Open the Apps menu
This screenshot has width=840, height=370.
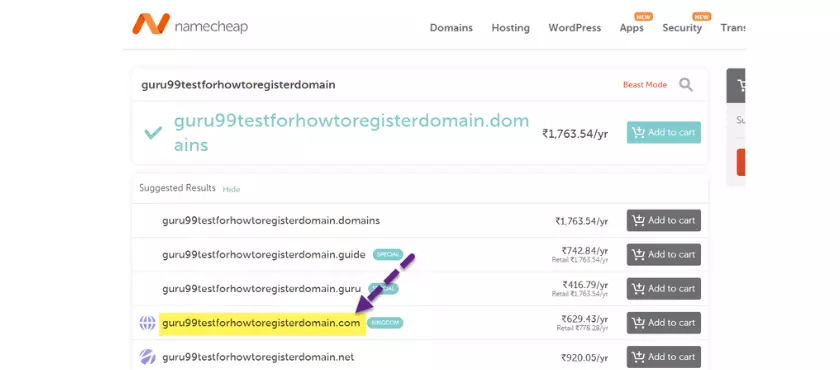632,28
